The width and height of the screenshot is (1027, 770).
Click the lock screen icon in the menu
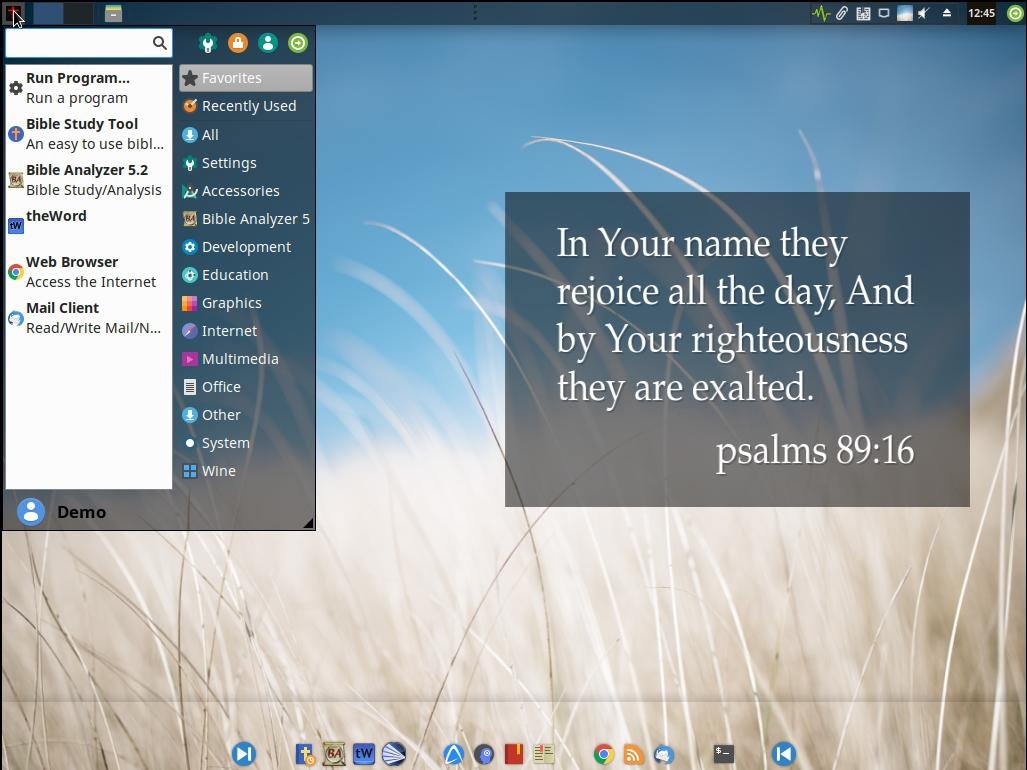(237, 43)
